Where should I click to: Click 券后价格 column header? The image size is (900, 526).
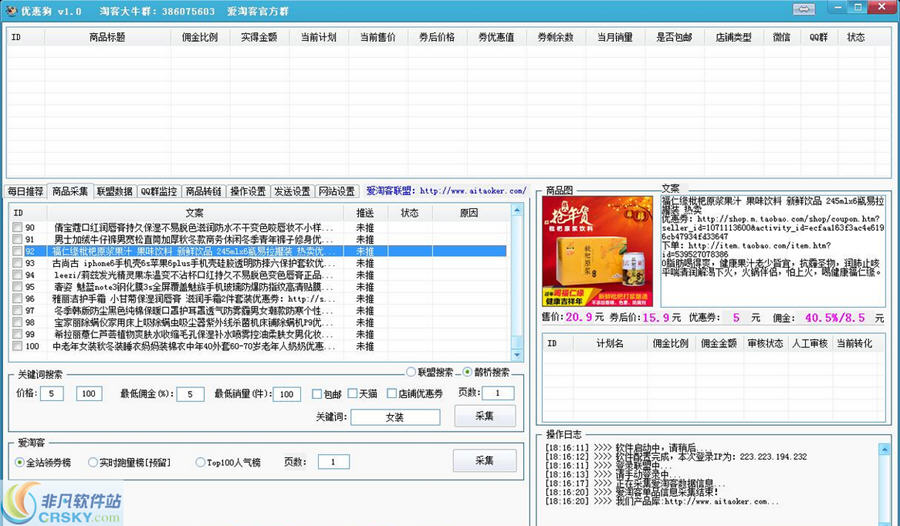(437, 37)
